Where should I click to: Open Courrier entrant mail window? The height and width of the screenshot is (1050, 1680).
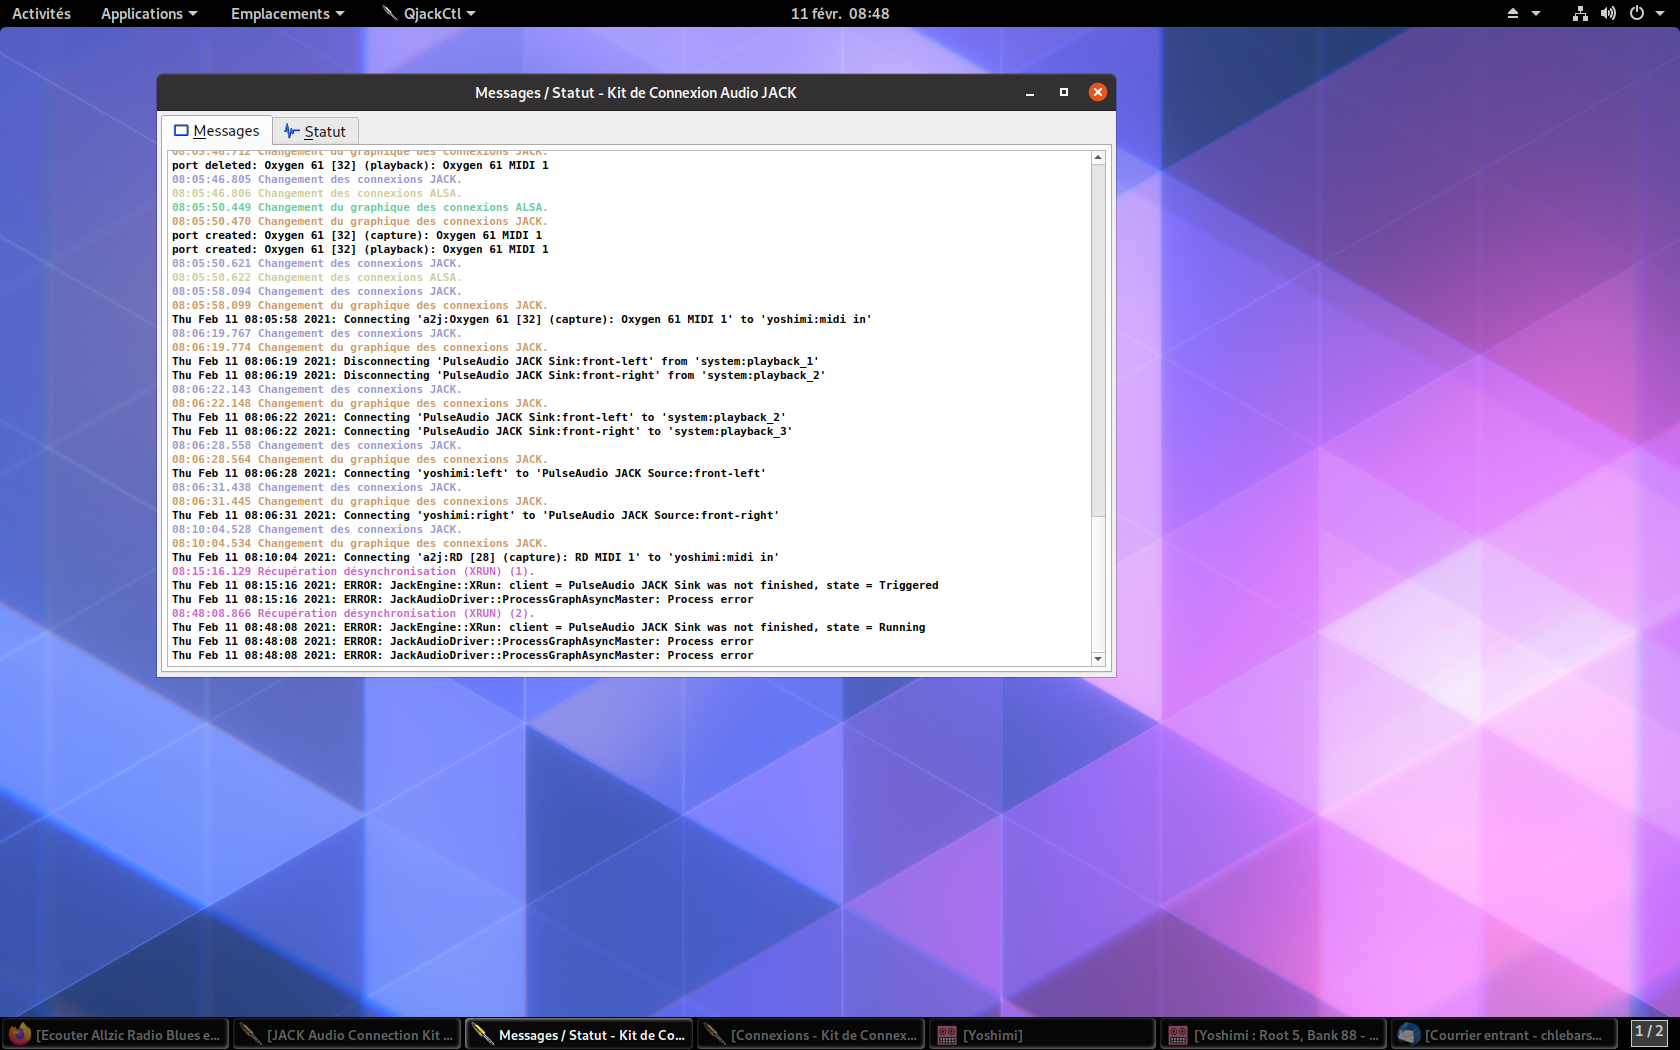[1505, 1035]
